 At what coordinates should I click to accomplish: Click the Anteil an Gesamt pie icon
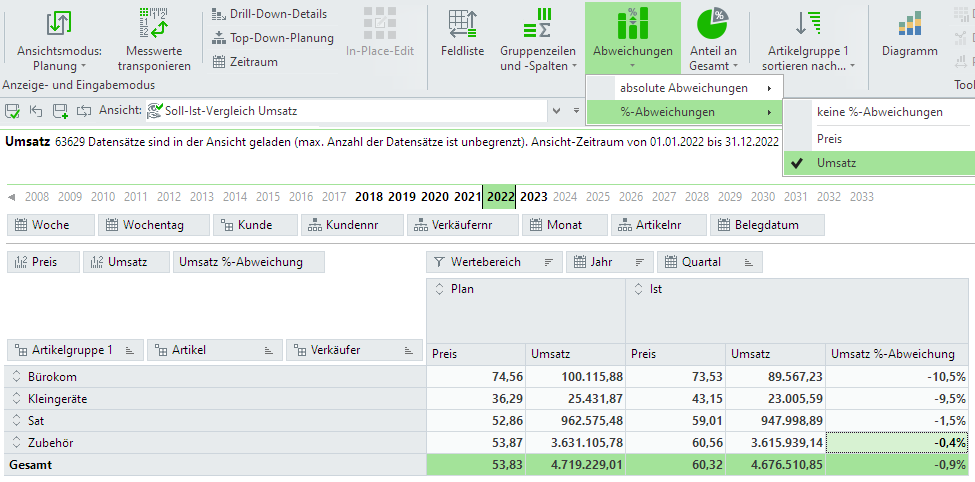tap(712, 24)
